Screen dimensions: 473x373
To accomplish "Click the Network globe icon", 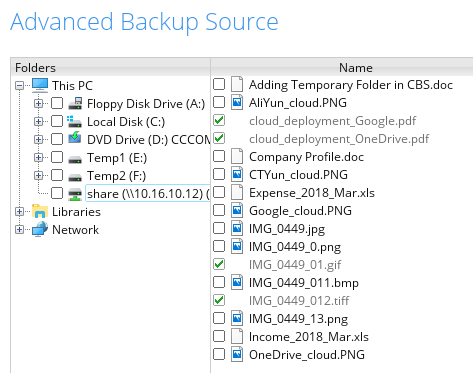I will click(x=40, y=229).
